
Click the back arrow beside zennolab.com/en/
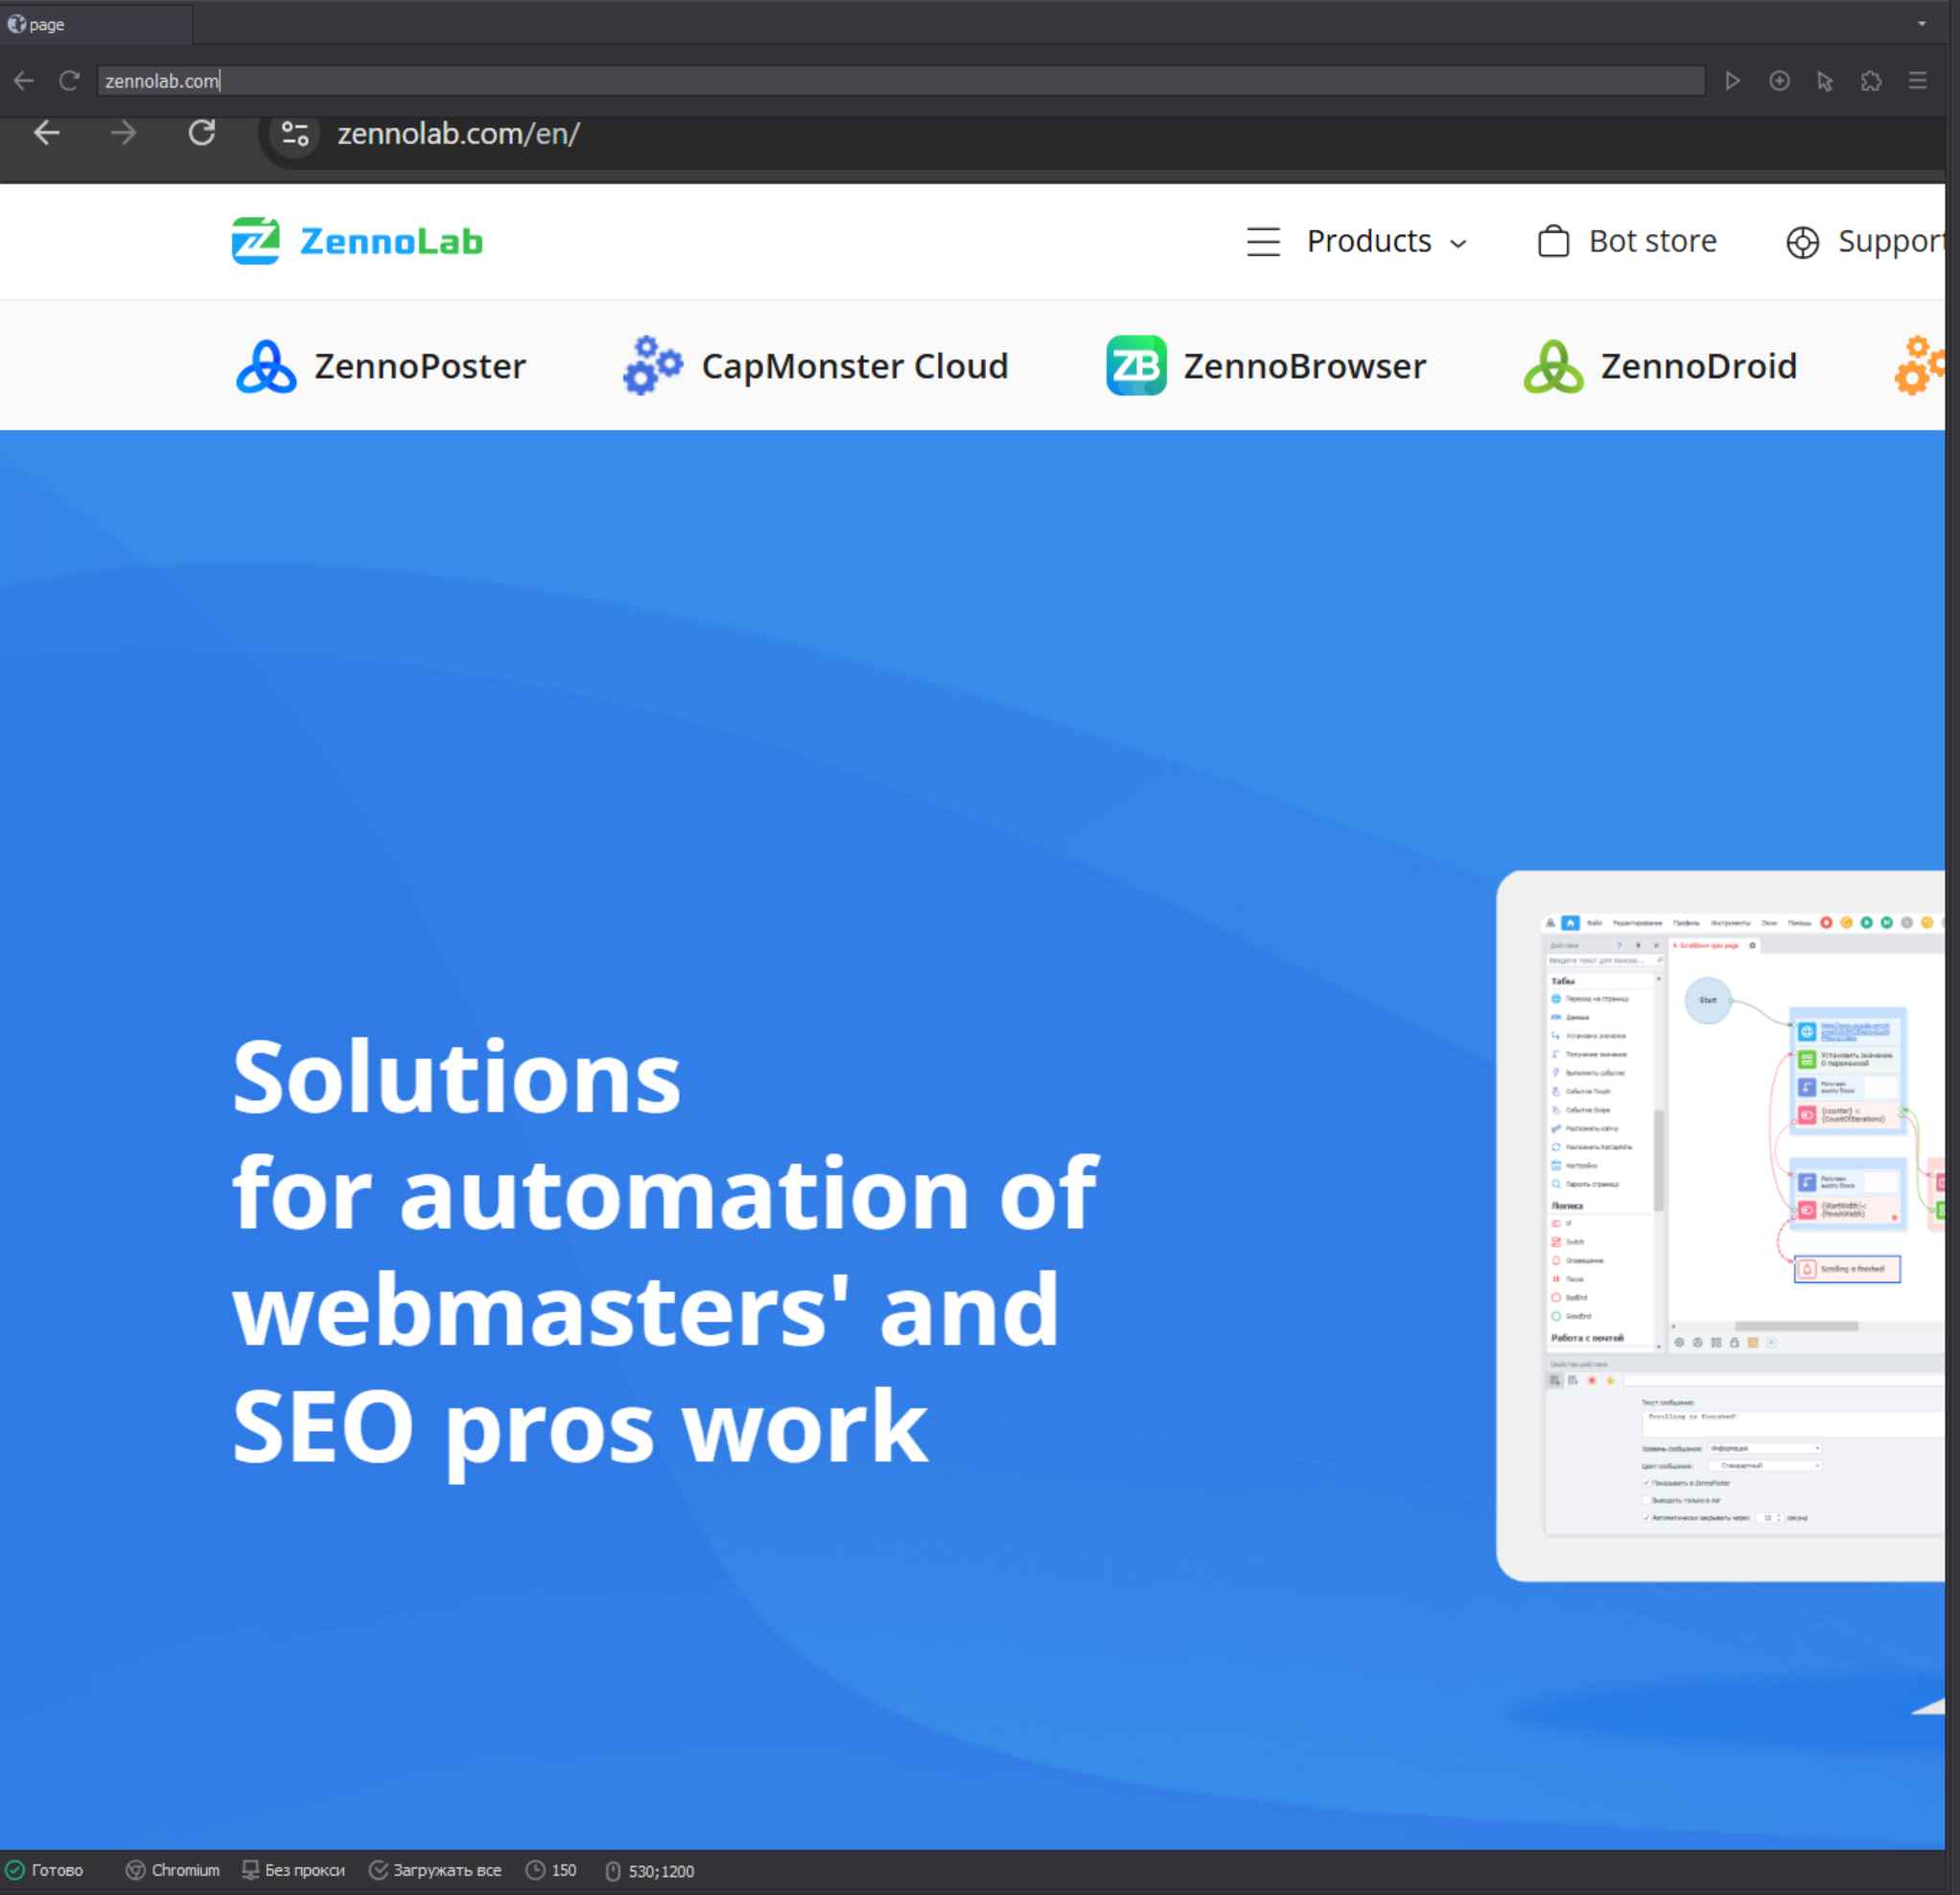(47, 133)
